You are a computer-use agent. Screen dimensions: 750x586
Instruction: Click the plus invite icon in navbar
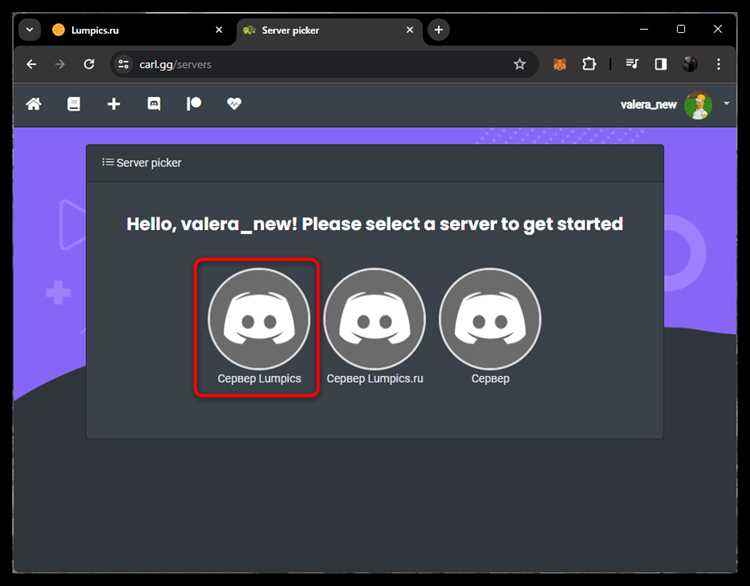coord(114,104)
